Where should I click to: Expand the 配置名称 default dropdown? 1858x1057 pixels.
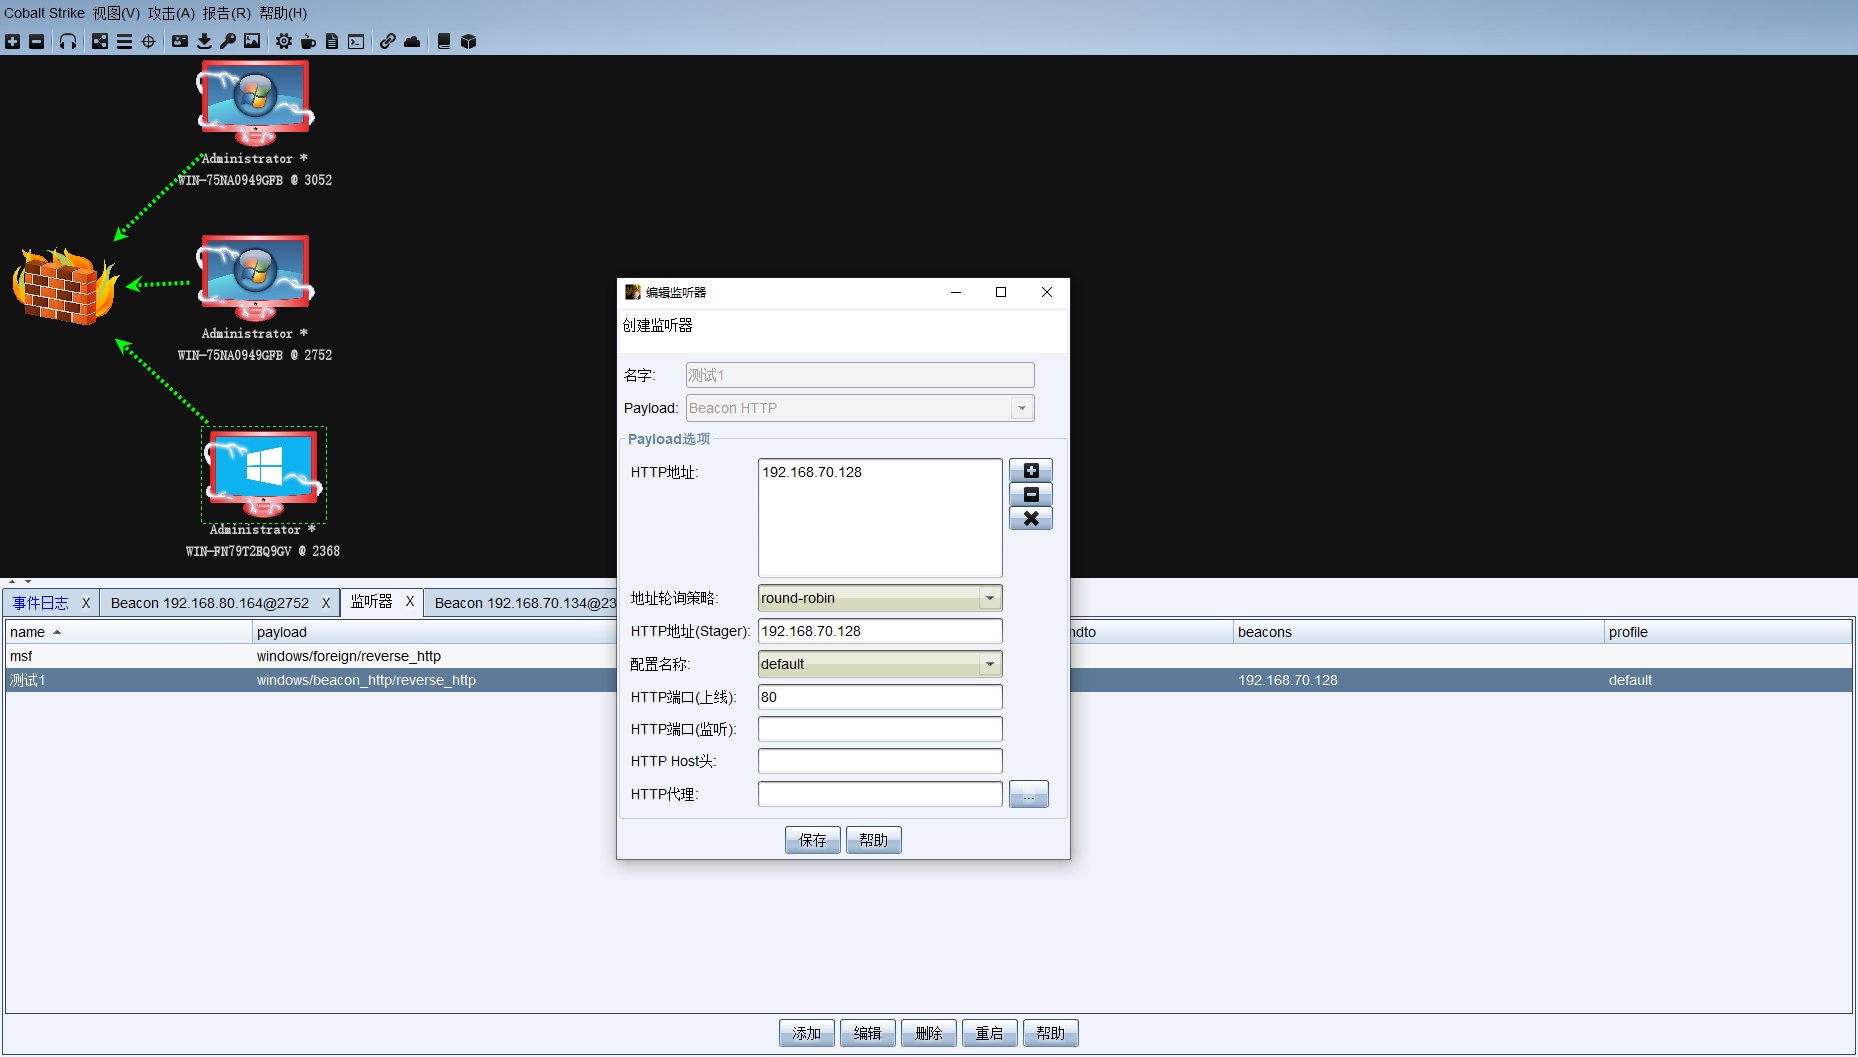[988, 663]
